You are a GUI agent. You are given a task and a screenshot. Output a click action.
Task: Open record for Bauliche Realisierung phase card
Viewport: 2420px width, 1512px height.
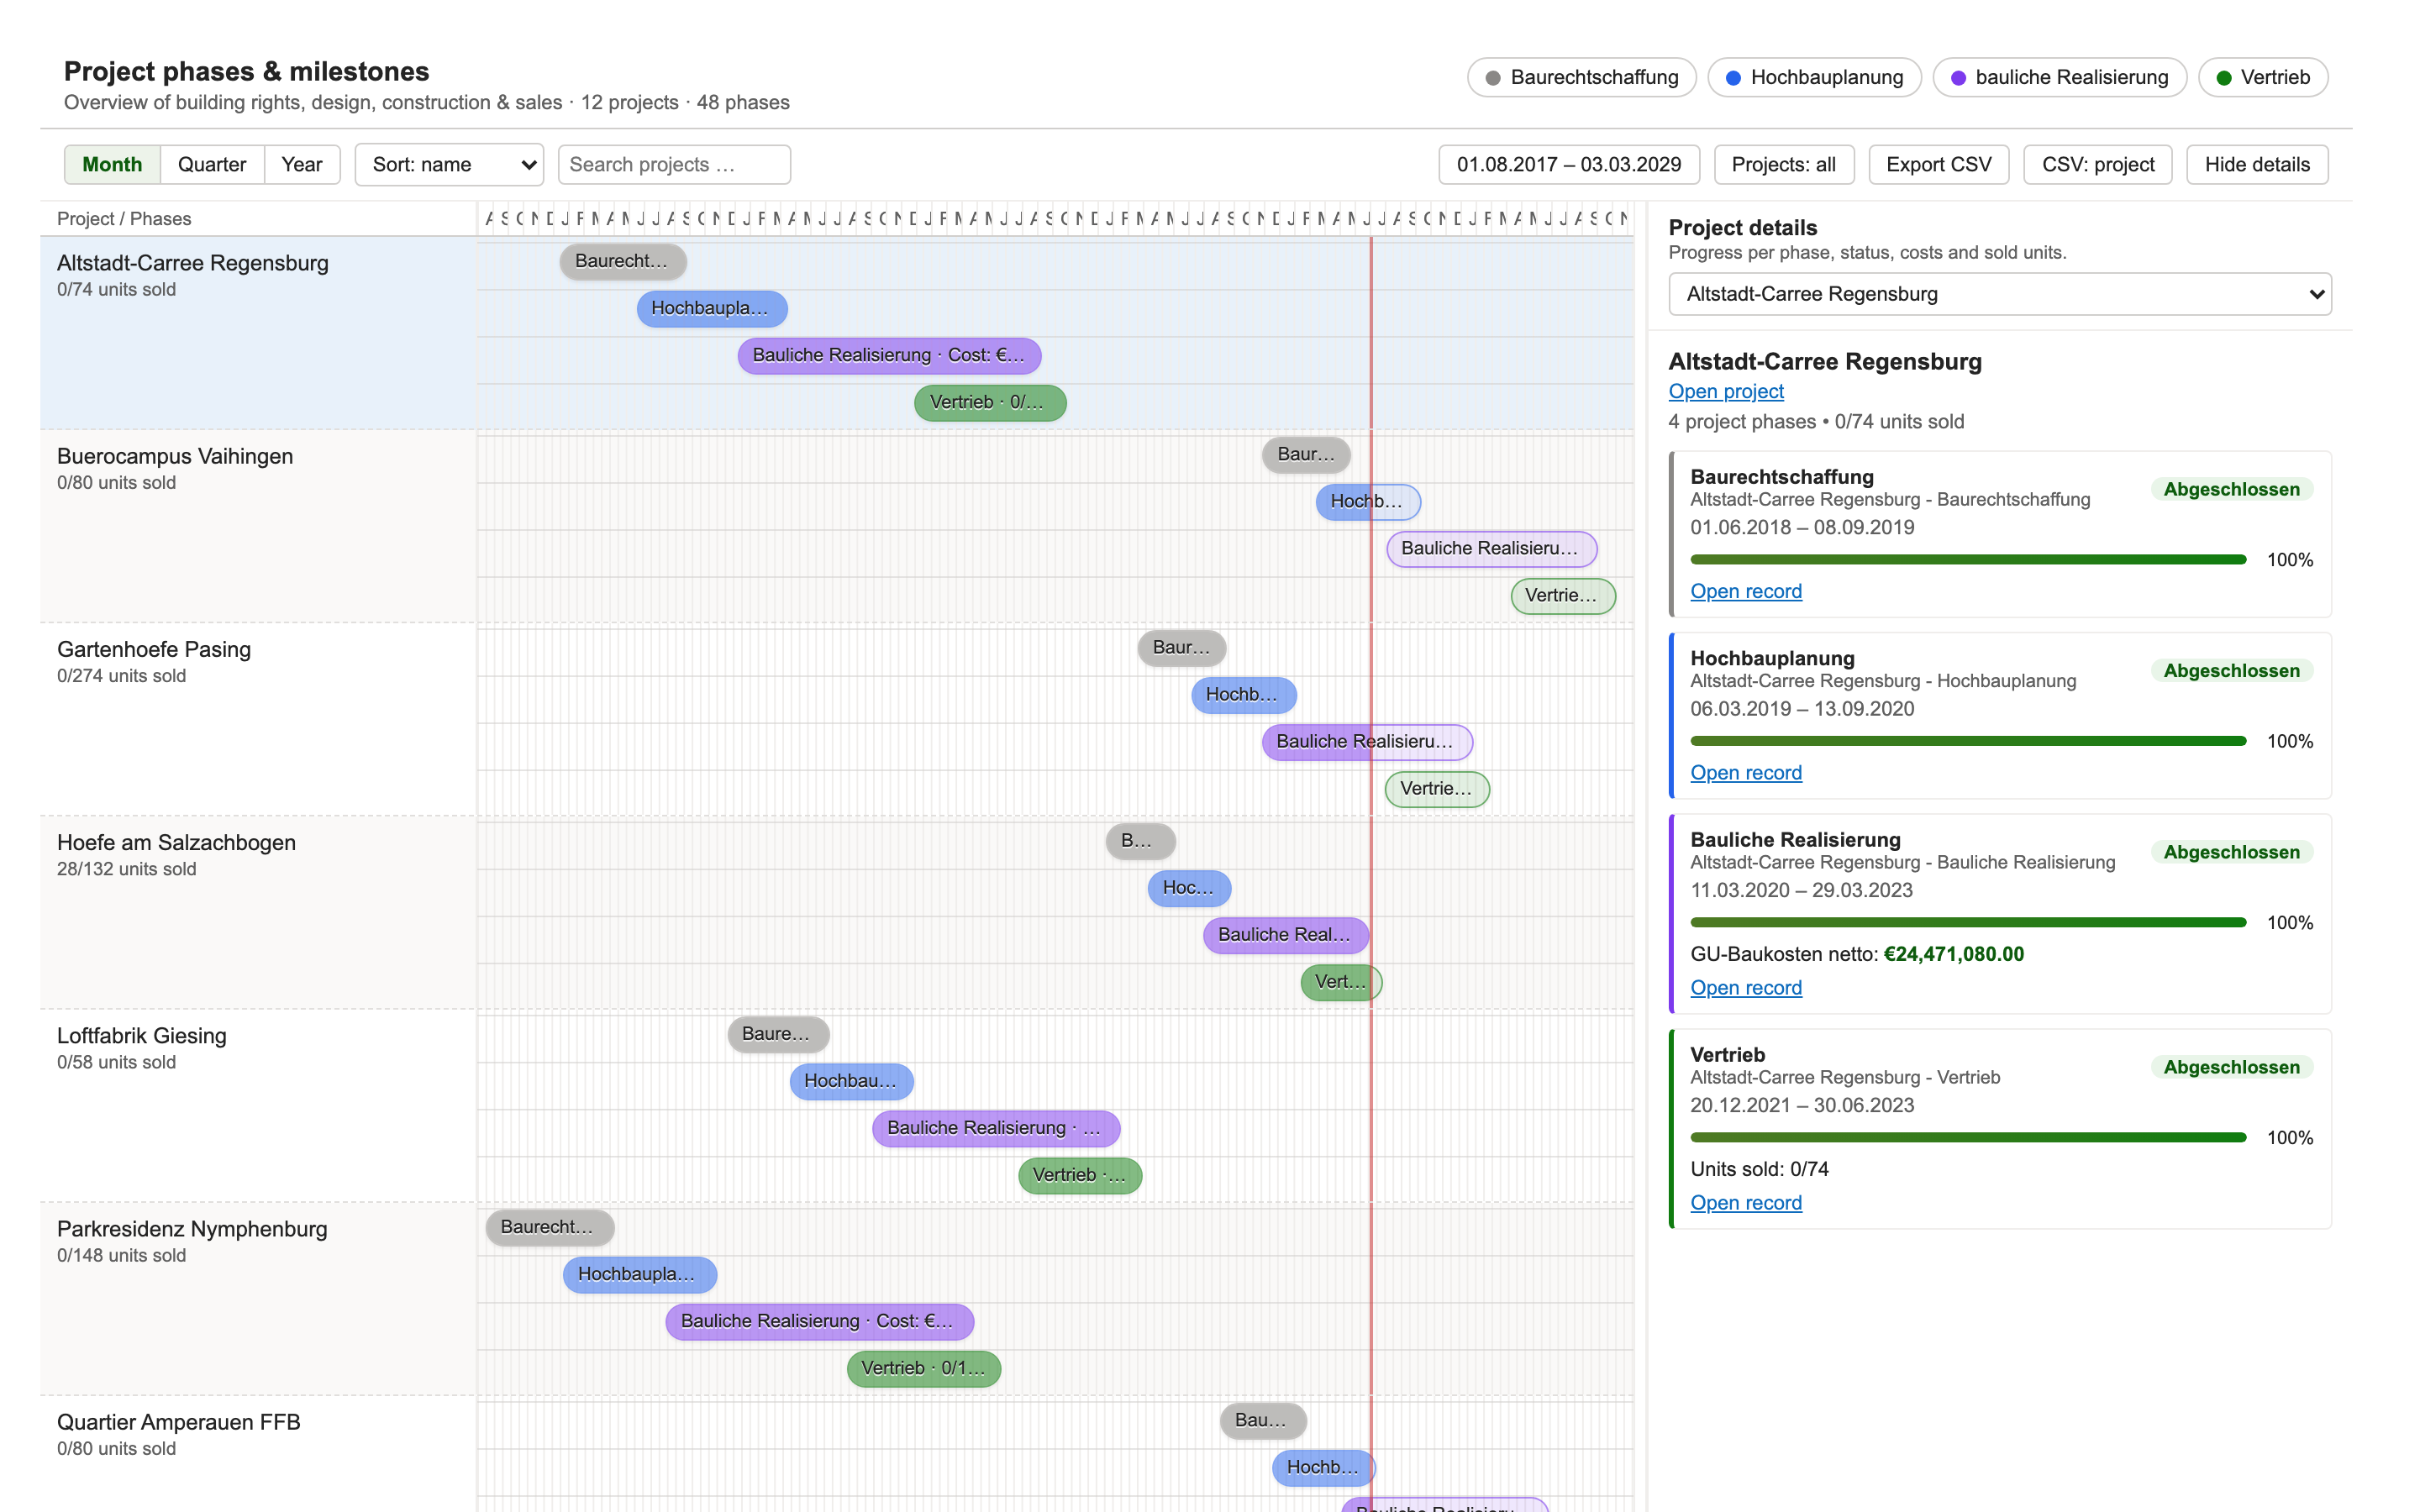click(x=1746, y=987)
